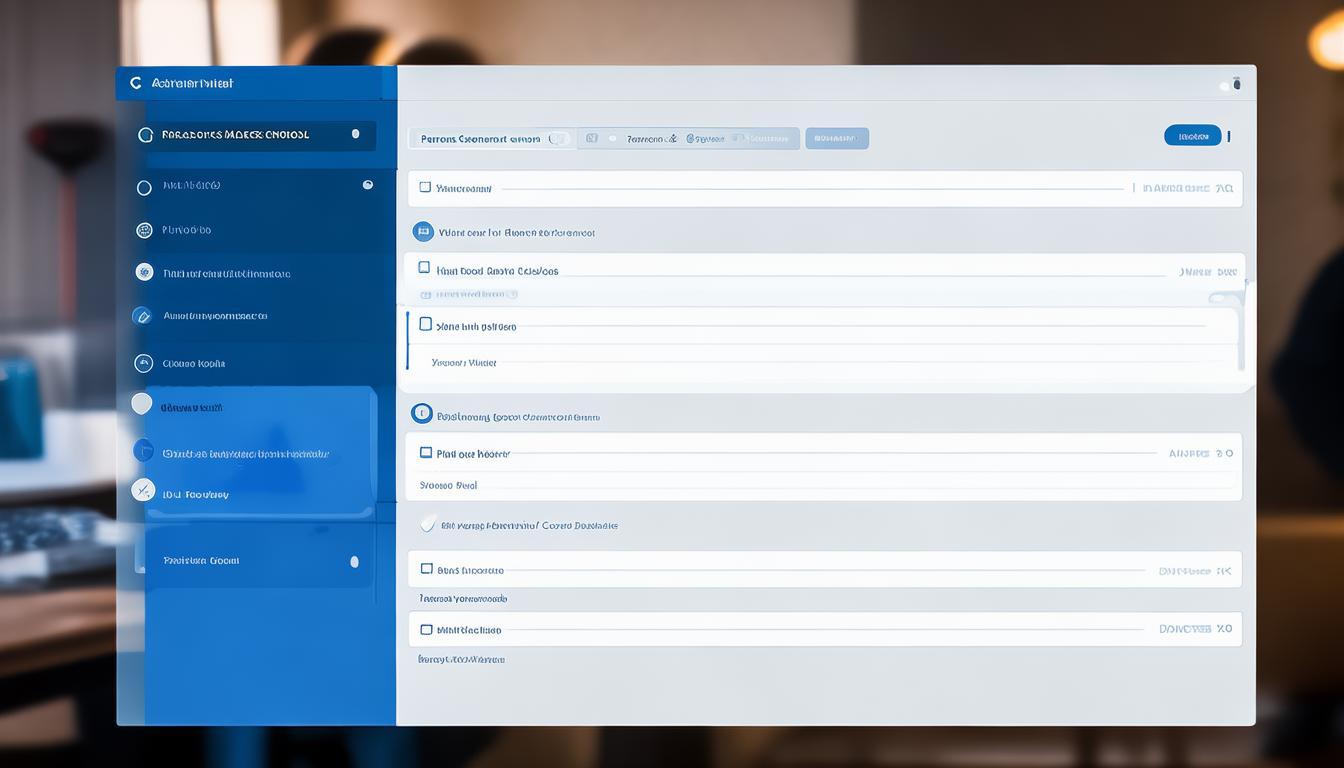Image resolution: width=1344 pixels, height=768 pixels.
Task: Open the 'AINPRE 2O' value on 'Plnt oue hooerr' row
Action: click(x=1200, y=453)
